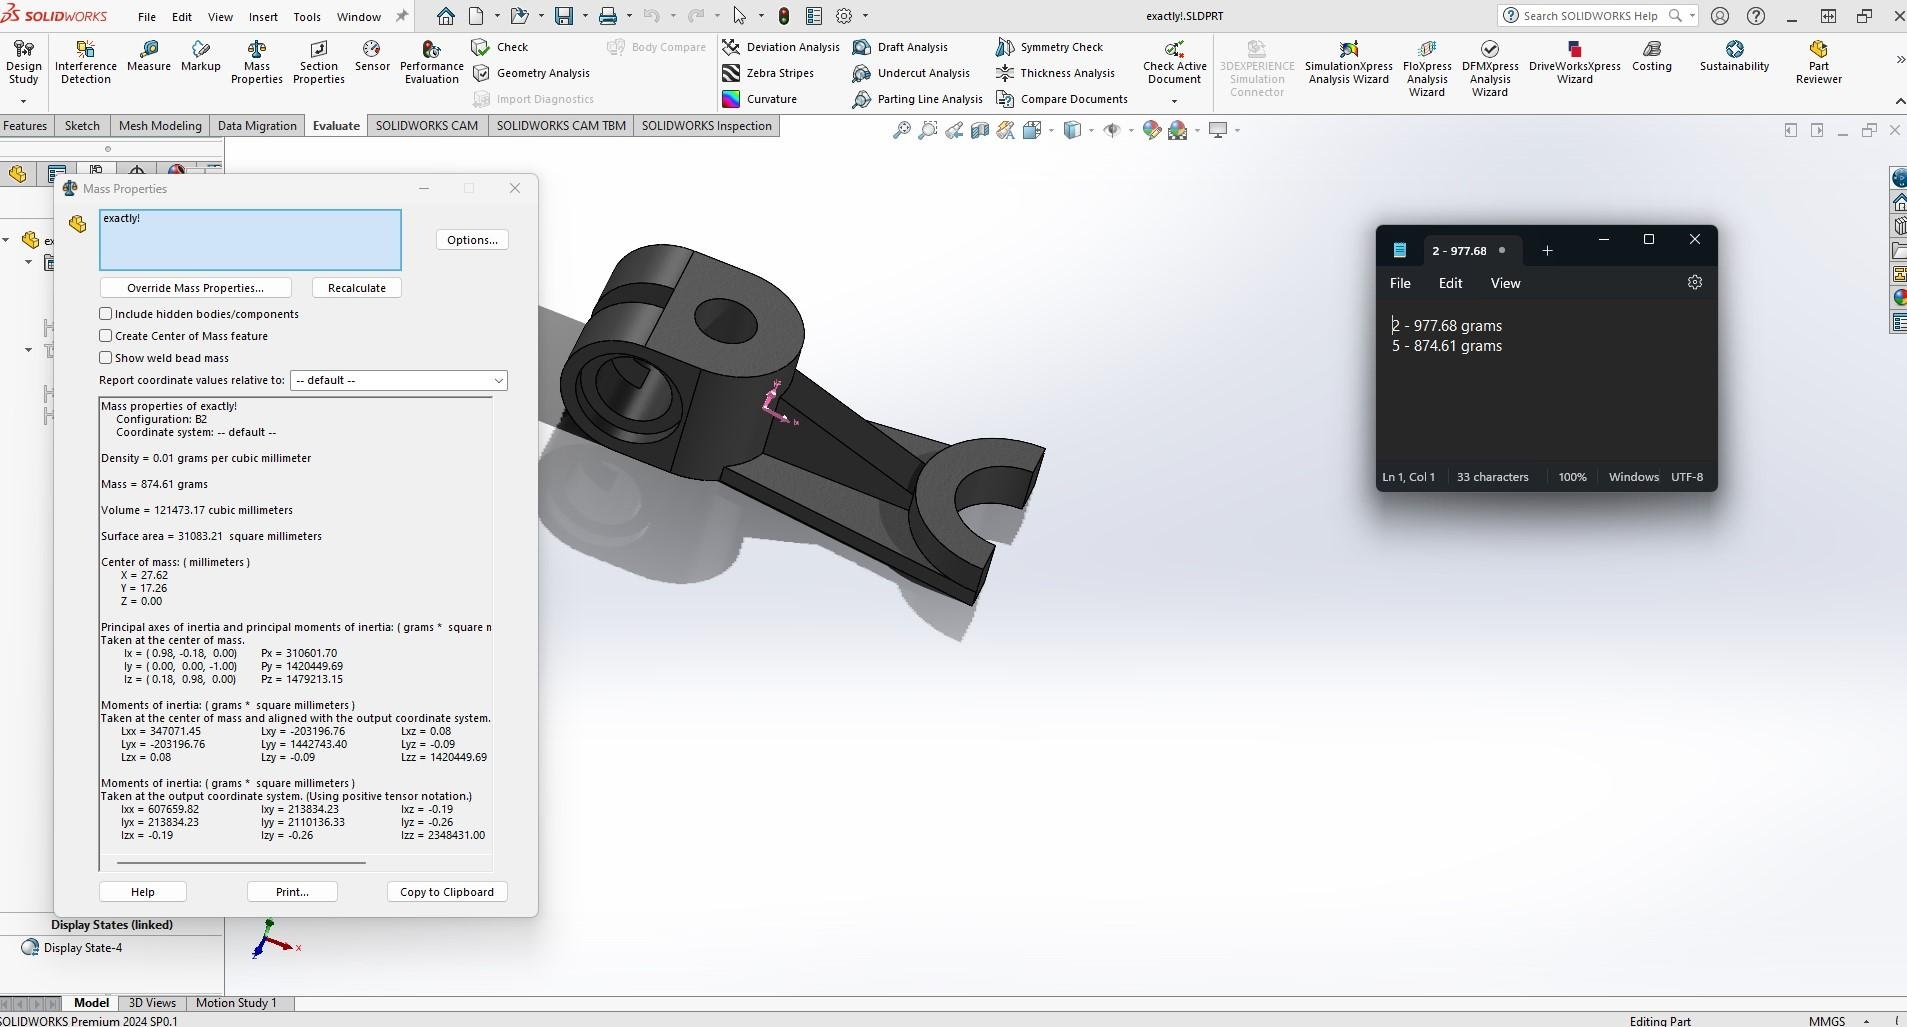Open the Report coordinate values dropdown
The width and height of the screenshot is (1907, 1027).
(x=399, y=381)
